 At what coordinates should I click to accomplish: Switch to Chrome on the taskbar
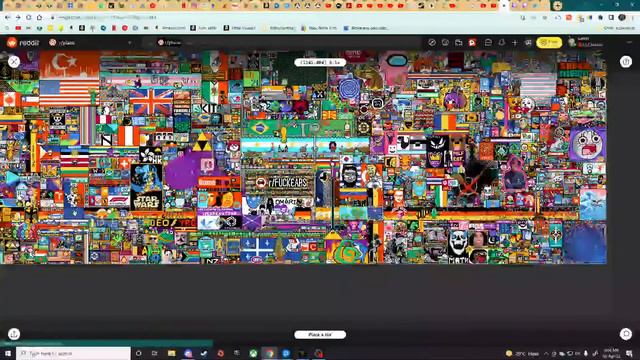tap(270, 353)
